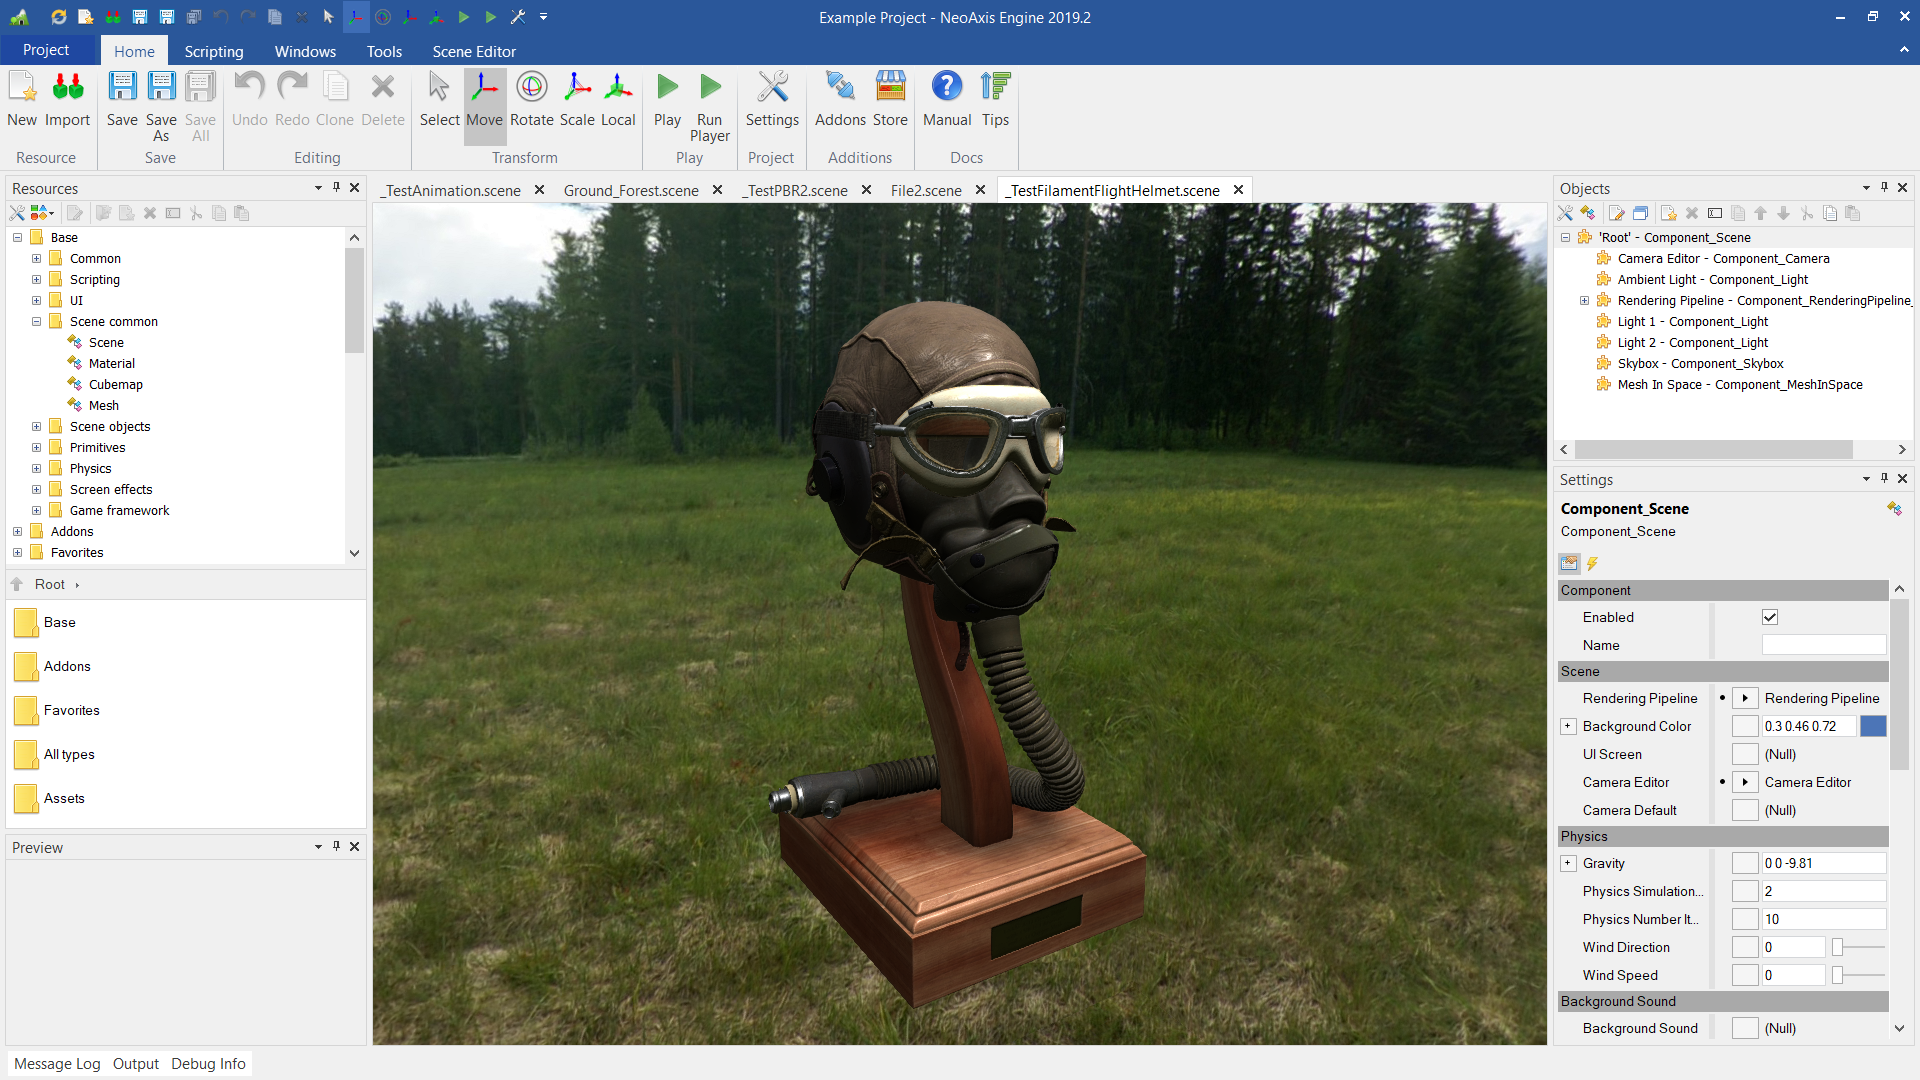Expand the Physics folder

click(x=37, y=468)
